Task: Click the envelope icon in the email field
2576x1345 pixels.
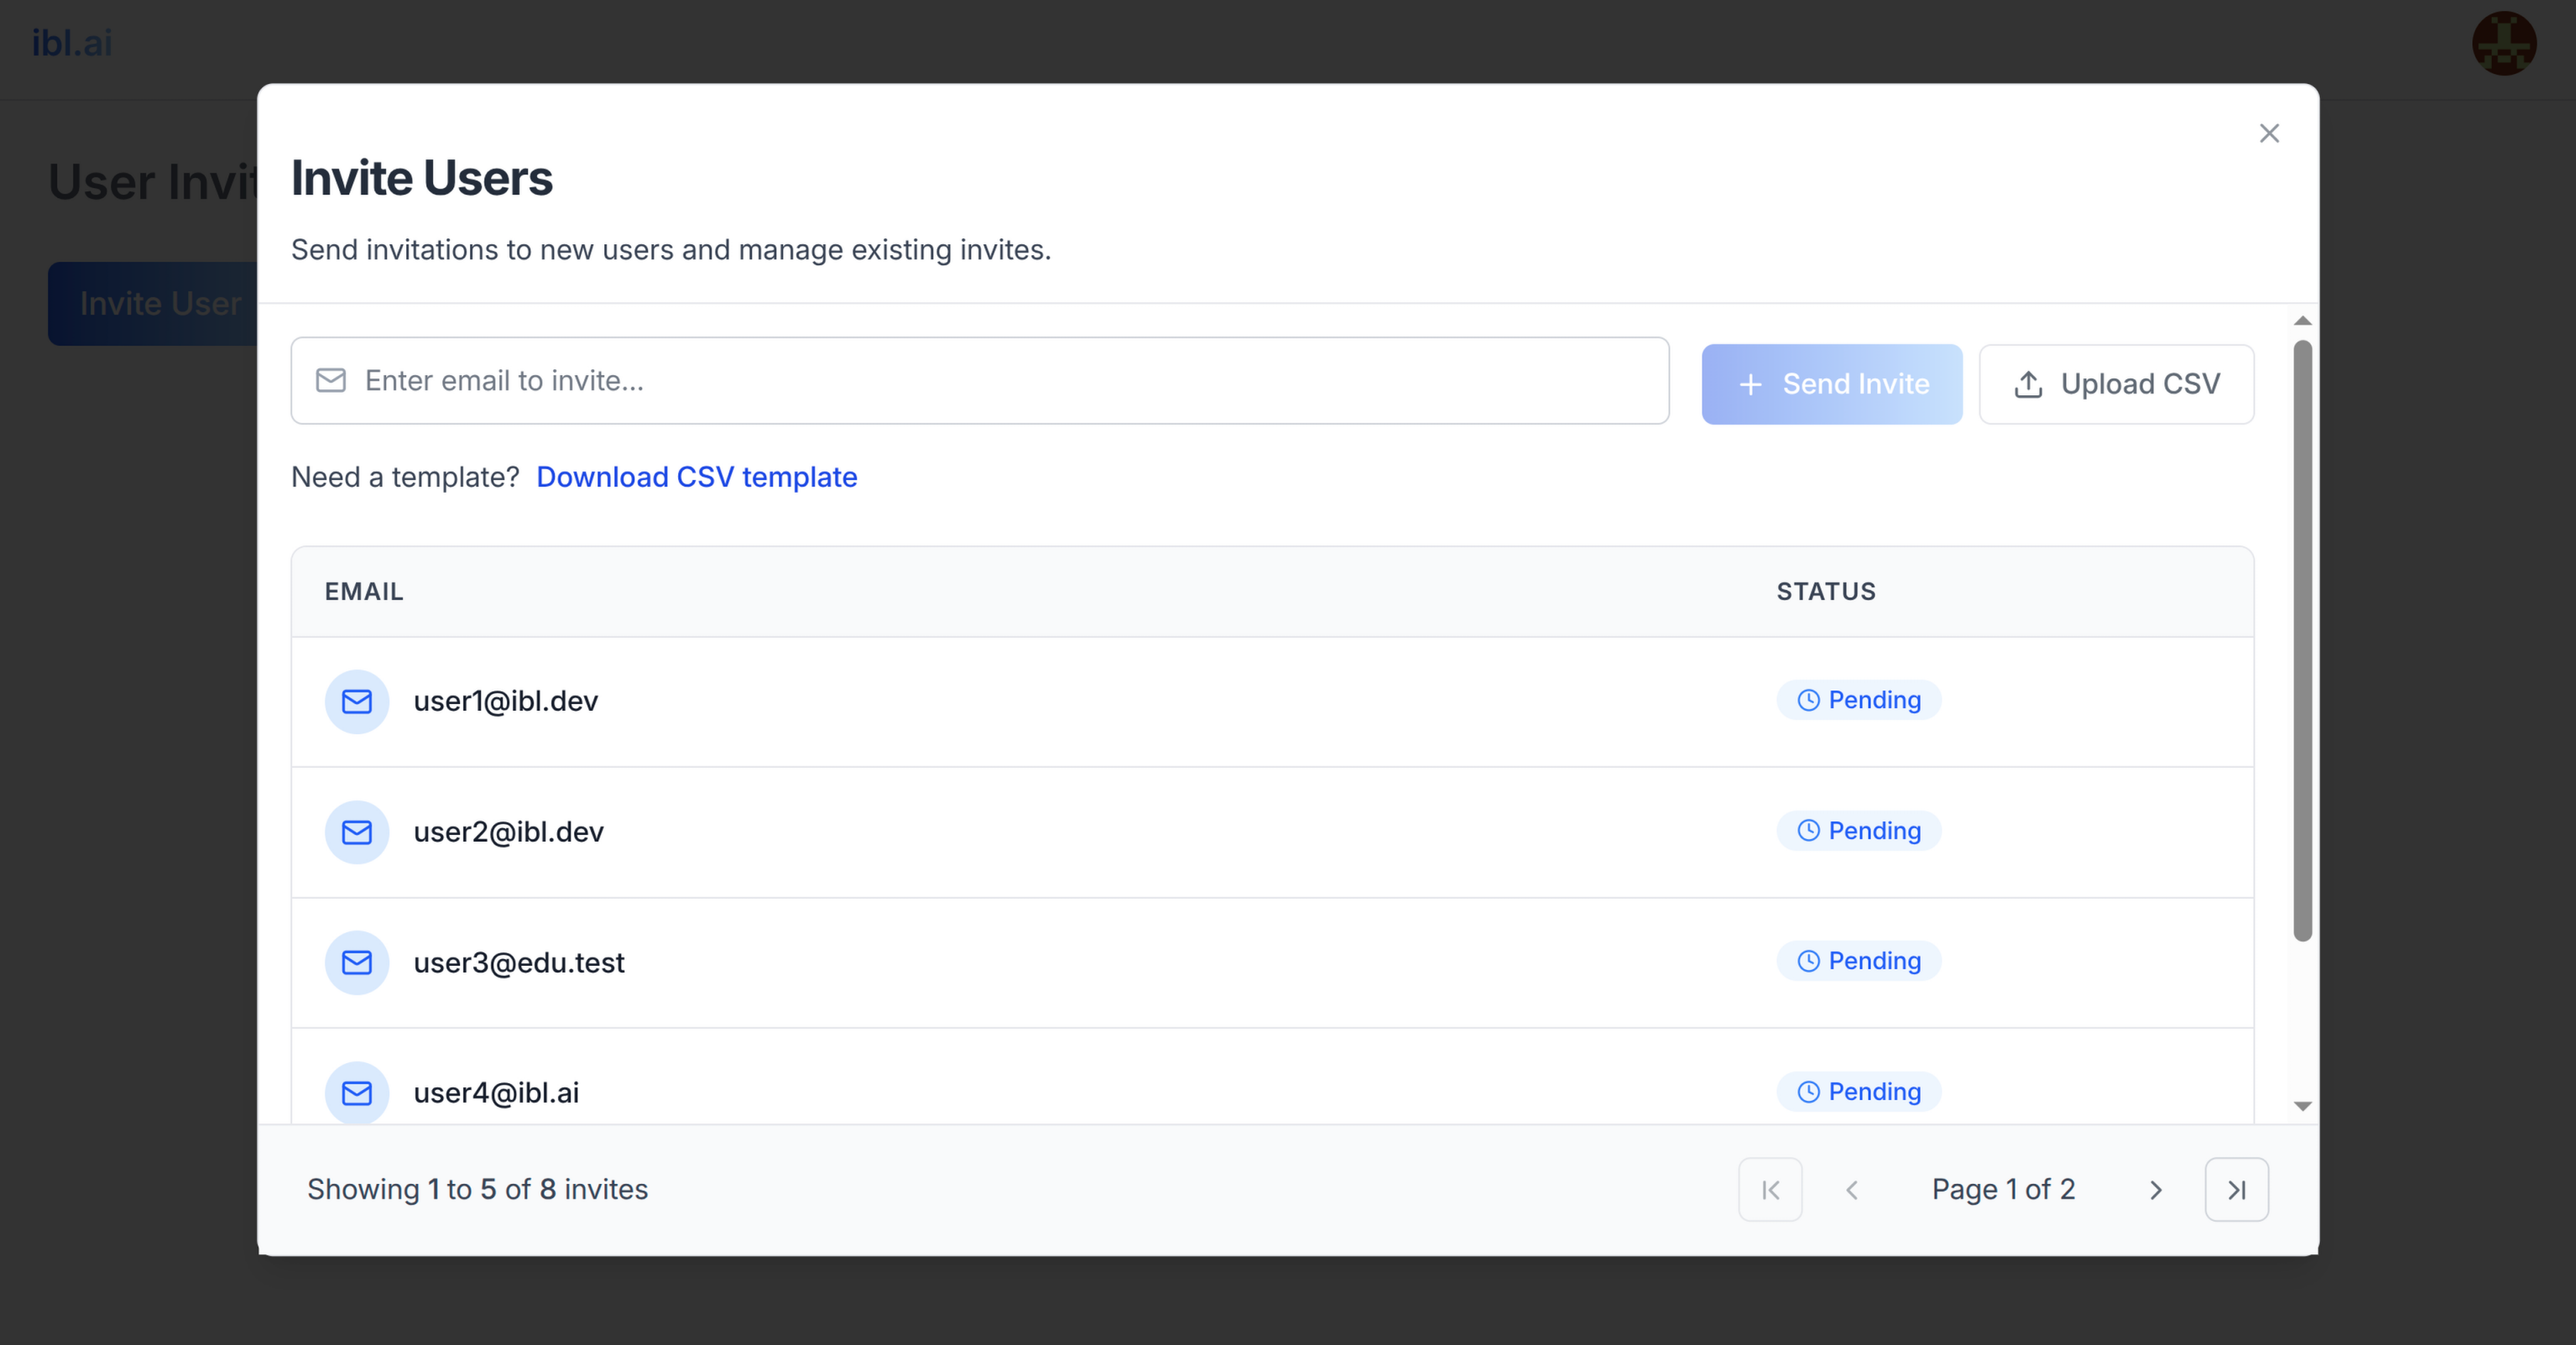Action: click(x=331, y=381)
